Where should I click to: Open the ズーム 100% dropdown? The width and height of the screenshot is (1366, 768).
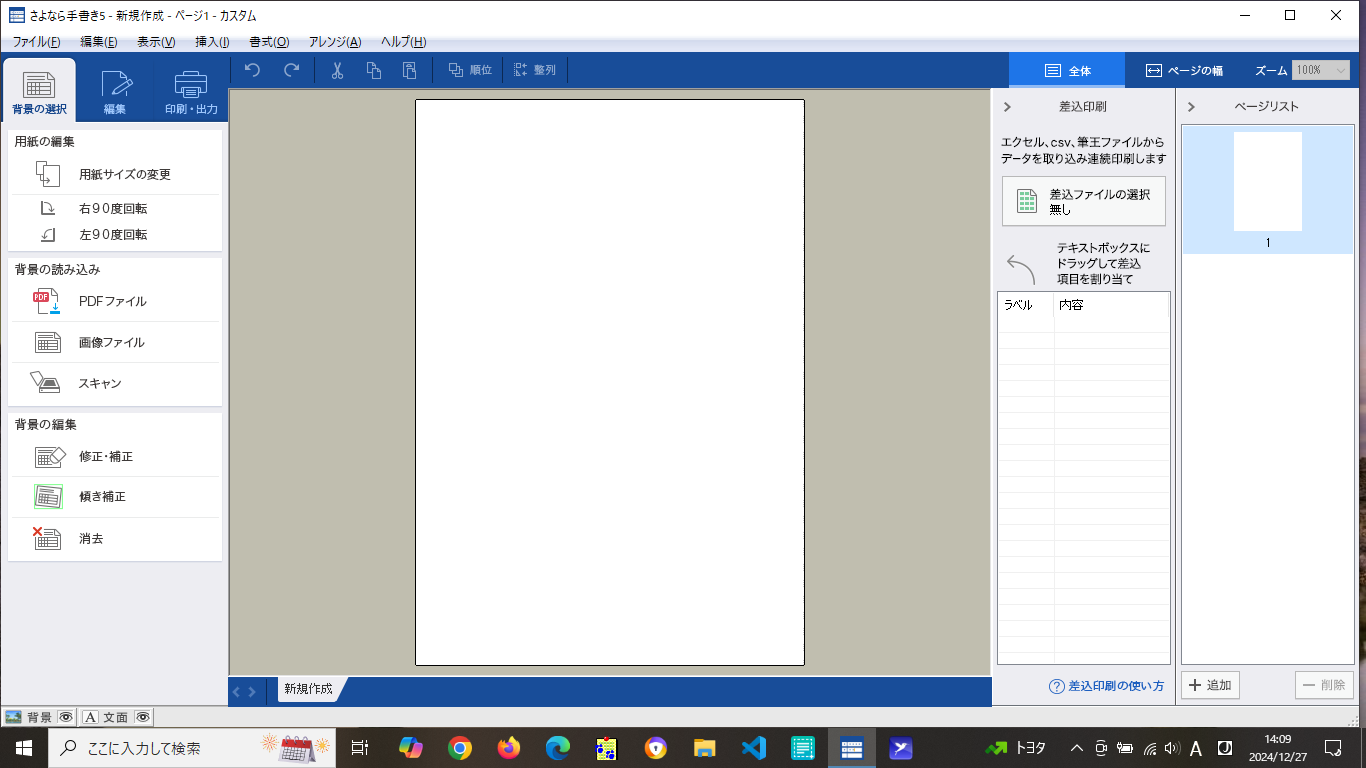coord(1321,70)
